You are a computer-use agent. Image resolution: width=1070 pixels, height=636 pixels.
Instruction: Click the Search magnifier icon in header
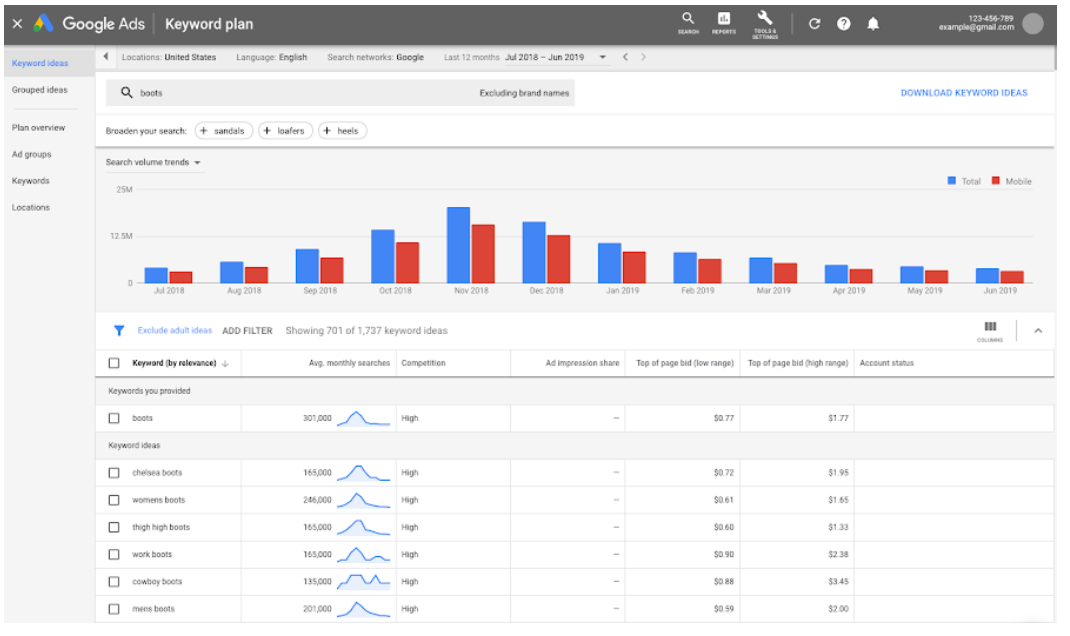[x=688, y=18]
